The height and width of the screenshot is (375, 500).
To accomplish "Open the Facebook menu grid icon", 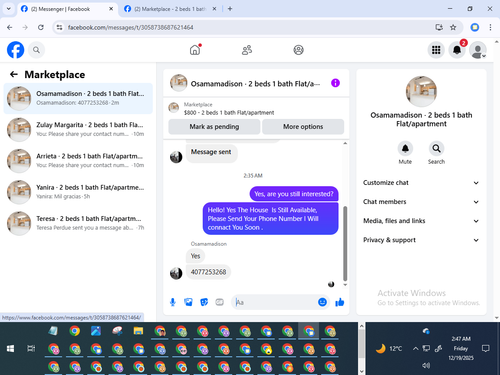I will point(436,50).
